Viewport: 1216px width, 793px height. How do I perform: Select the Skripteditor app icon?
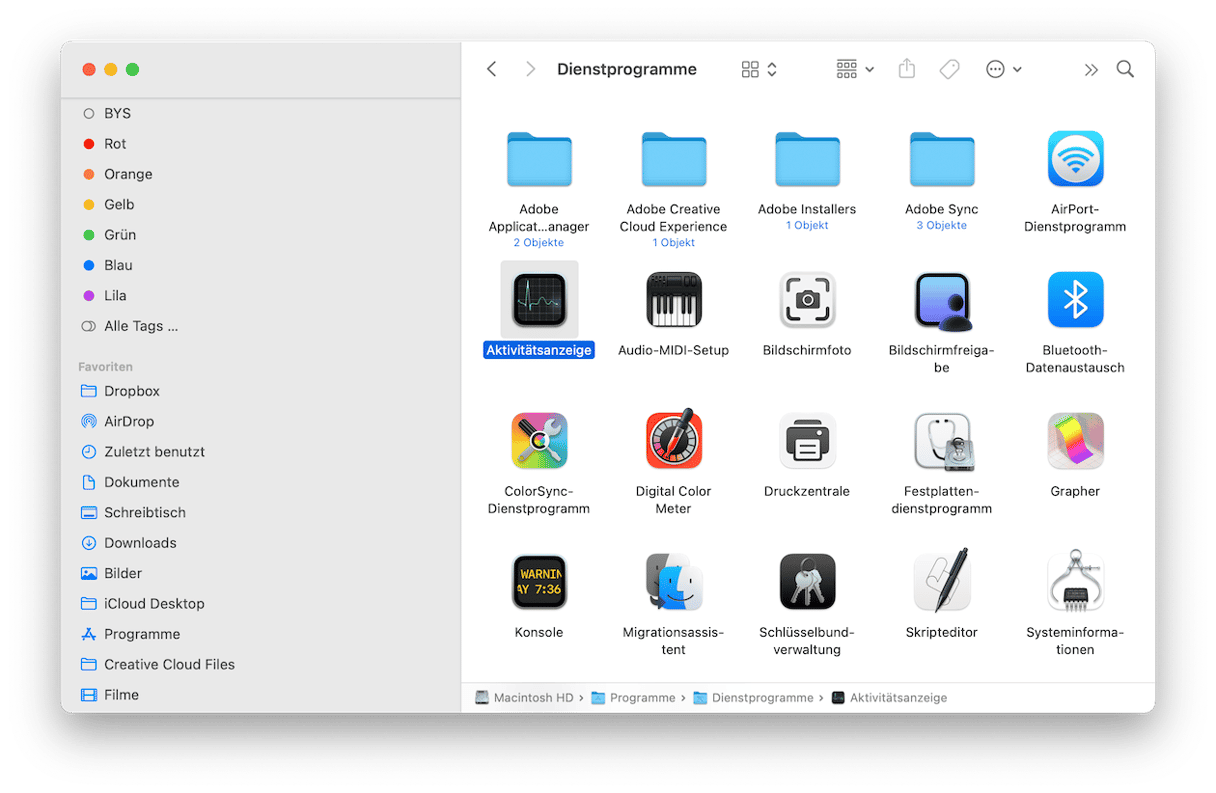(942, 582)
